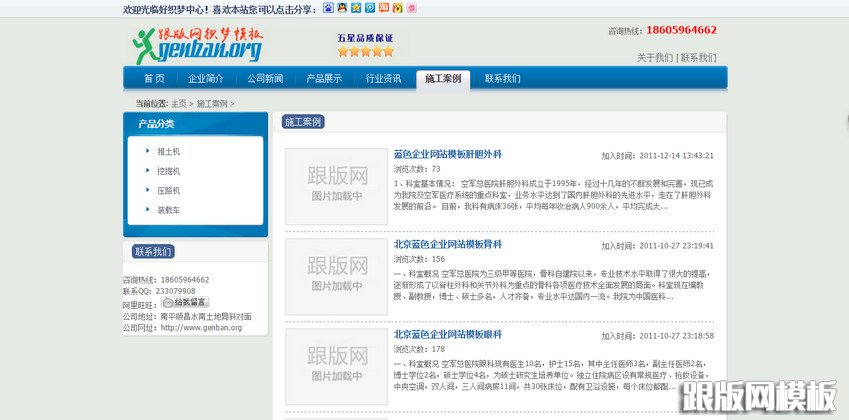
Task: Open thumbnail of the 肝胆外科 article
Action: pos(337,186)
